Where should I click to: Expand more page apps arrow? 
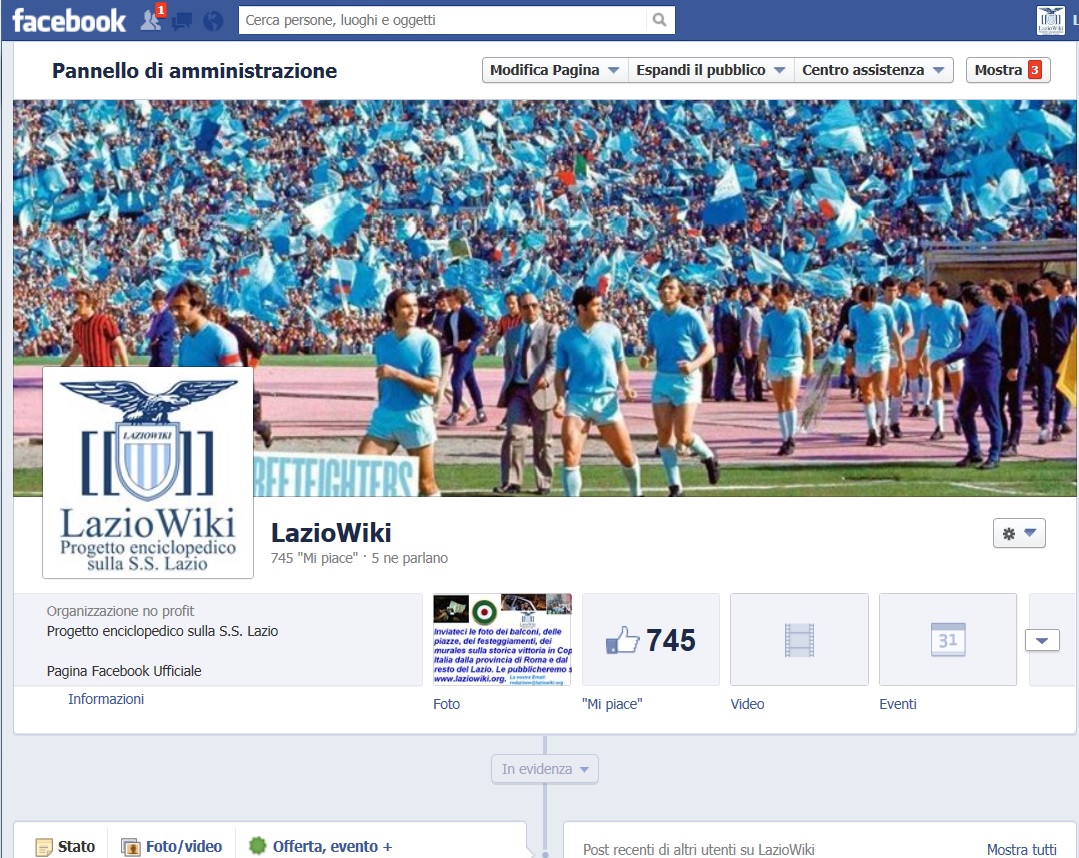click(x=1042, y=640)
